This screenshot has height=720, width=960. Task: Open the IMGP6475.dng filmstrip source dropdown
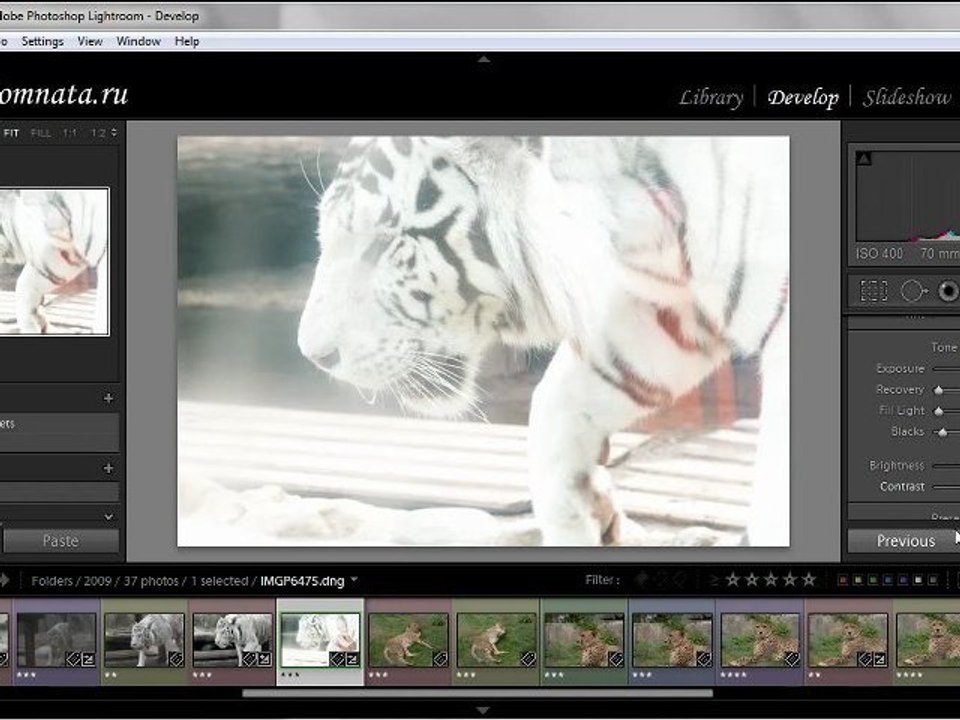(354, 580)
